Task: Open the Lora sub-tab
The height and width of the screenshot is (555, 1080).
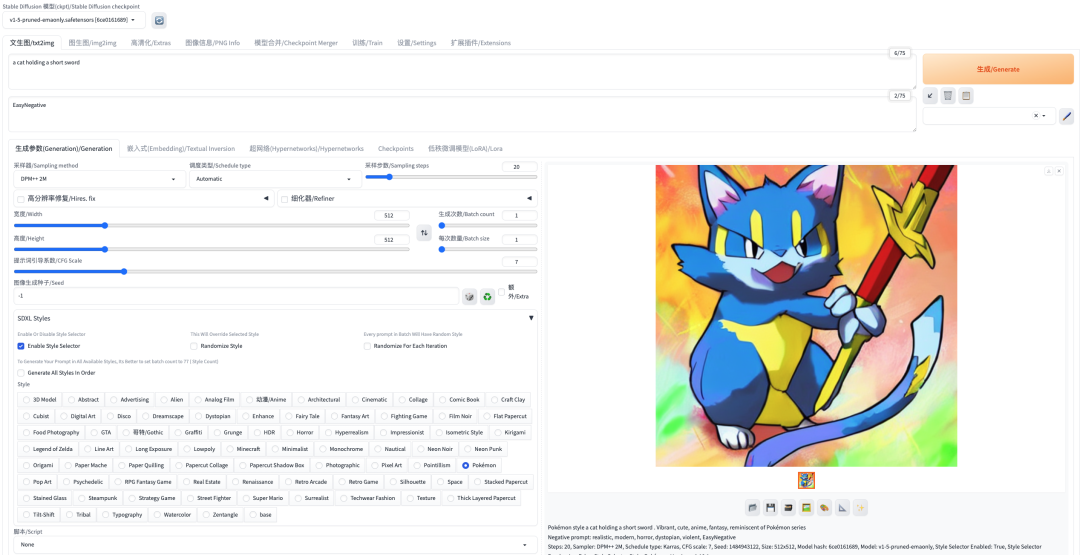Action: coord(465,149)
